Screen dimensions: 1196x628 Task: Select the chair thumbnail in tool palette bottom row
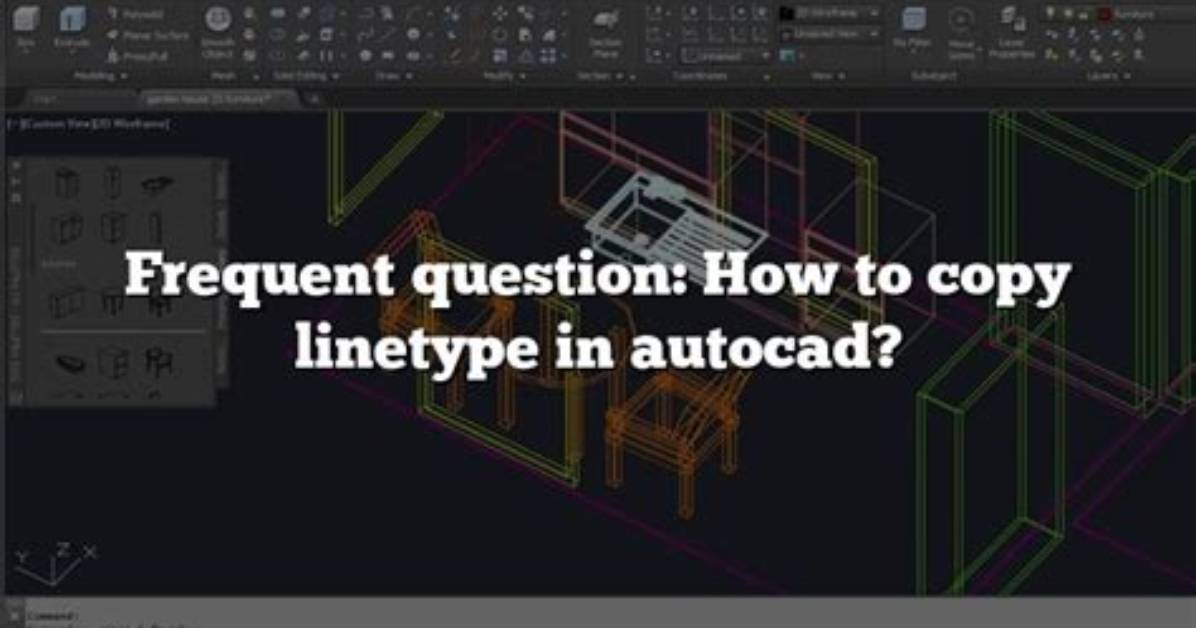point(159,361)
